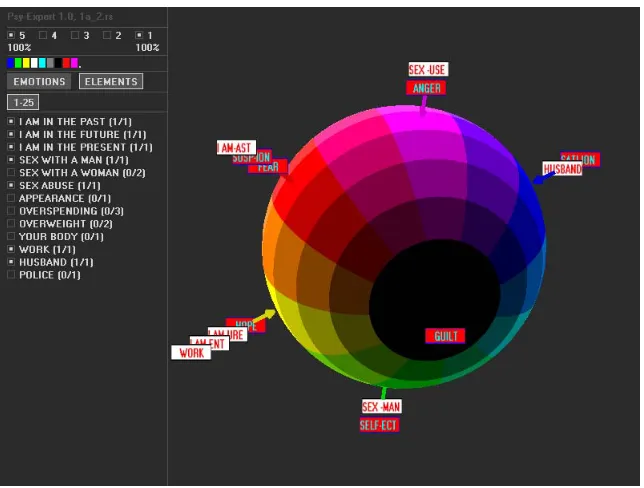This screenshot has width=644, height=488.
Task: Uncheck I AM IN THE PAST
Action: pyautogui.click(x=12, y=122)
